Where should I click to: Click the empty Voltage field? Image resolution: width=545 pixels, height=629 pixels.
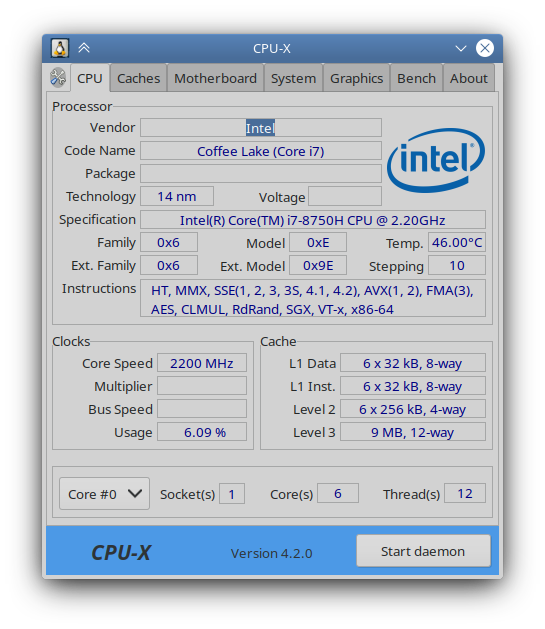344,197
